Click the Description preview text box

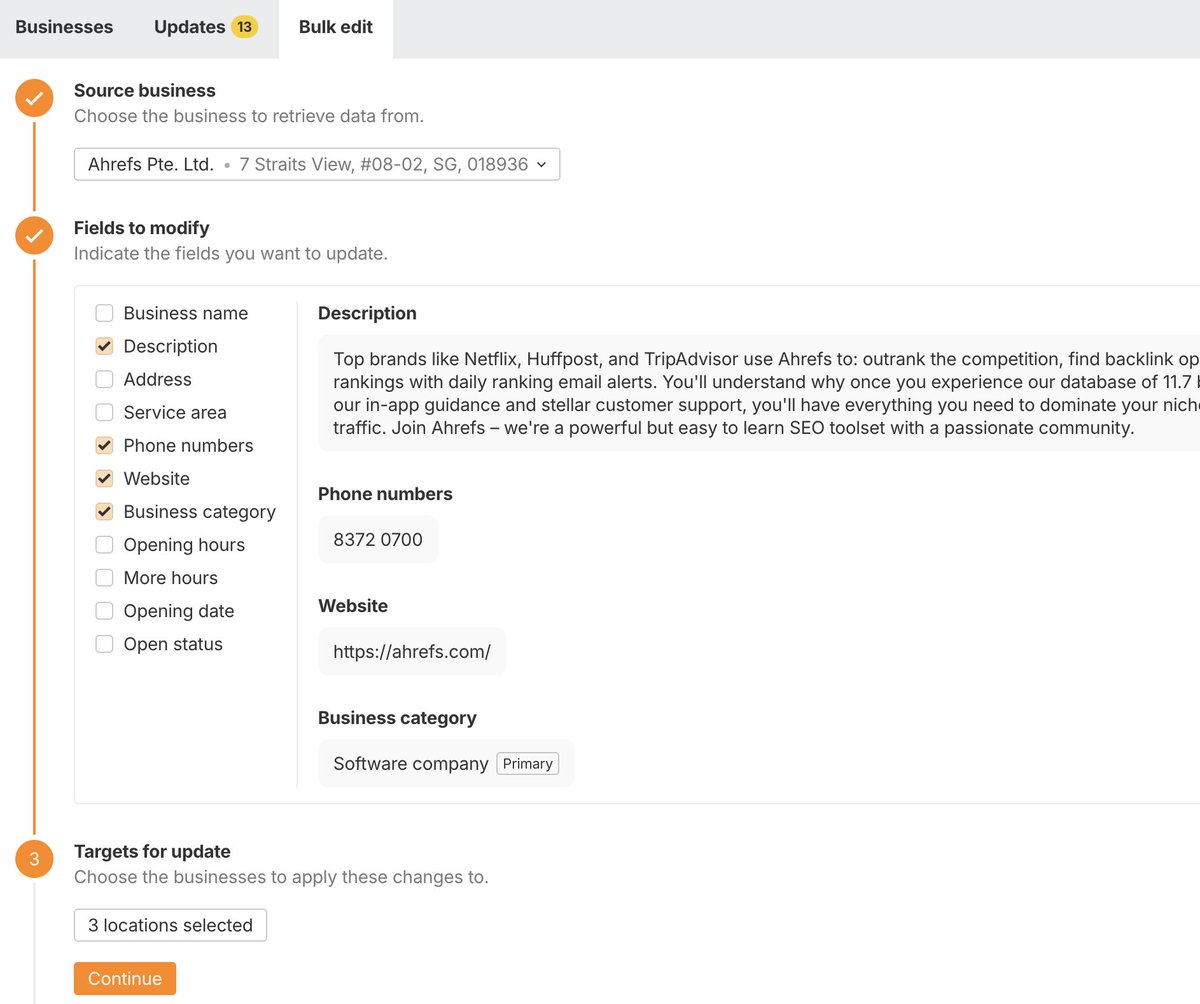759,393
